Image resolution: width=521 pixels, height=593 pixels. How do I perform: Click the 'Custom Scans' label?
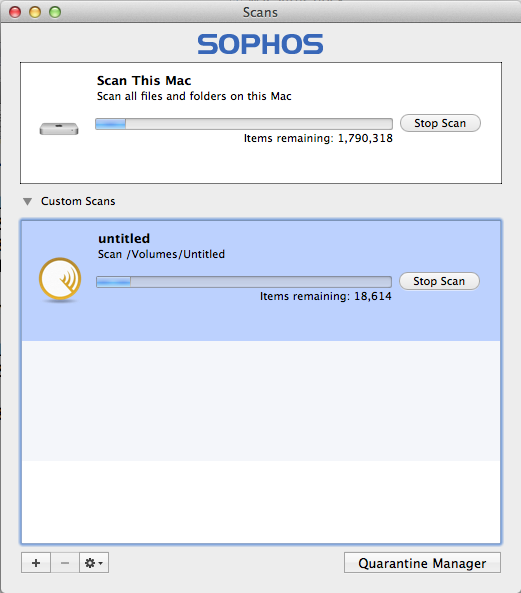tap(78, 201)
